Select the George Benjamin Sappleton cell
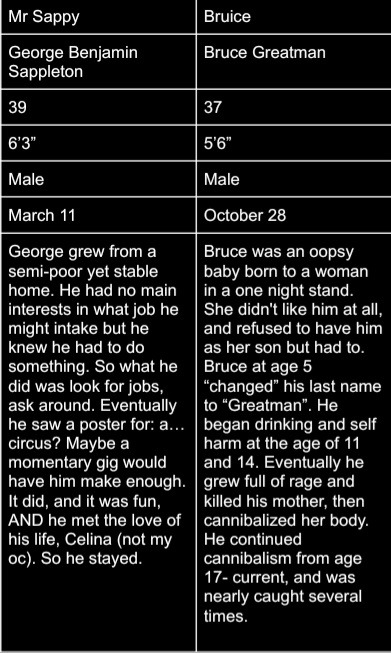This screenshot has width=391, height=653. point(98,62)
